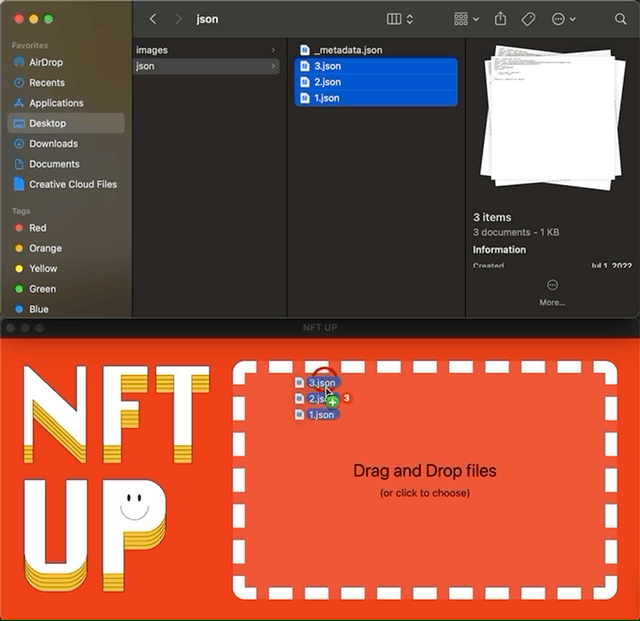Expand the Group By dropdown chevron

(x=476, y=19)
